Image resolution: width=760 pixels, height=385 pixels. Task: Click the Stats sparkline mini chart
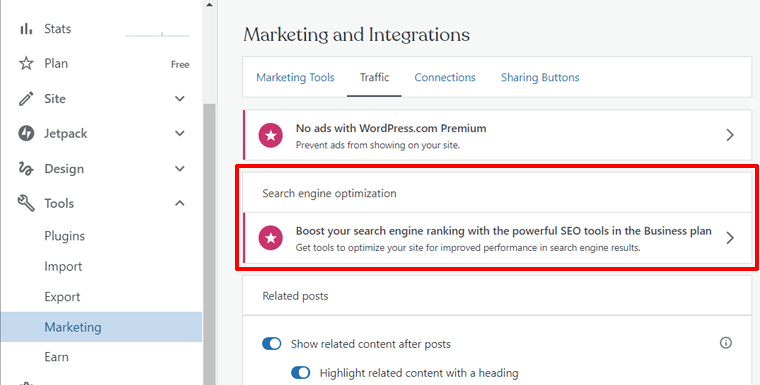[x=157, y=34]
